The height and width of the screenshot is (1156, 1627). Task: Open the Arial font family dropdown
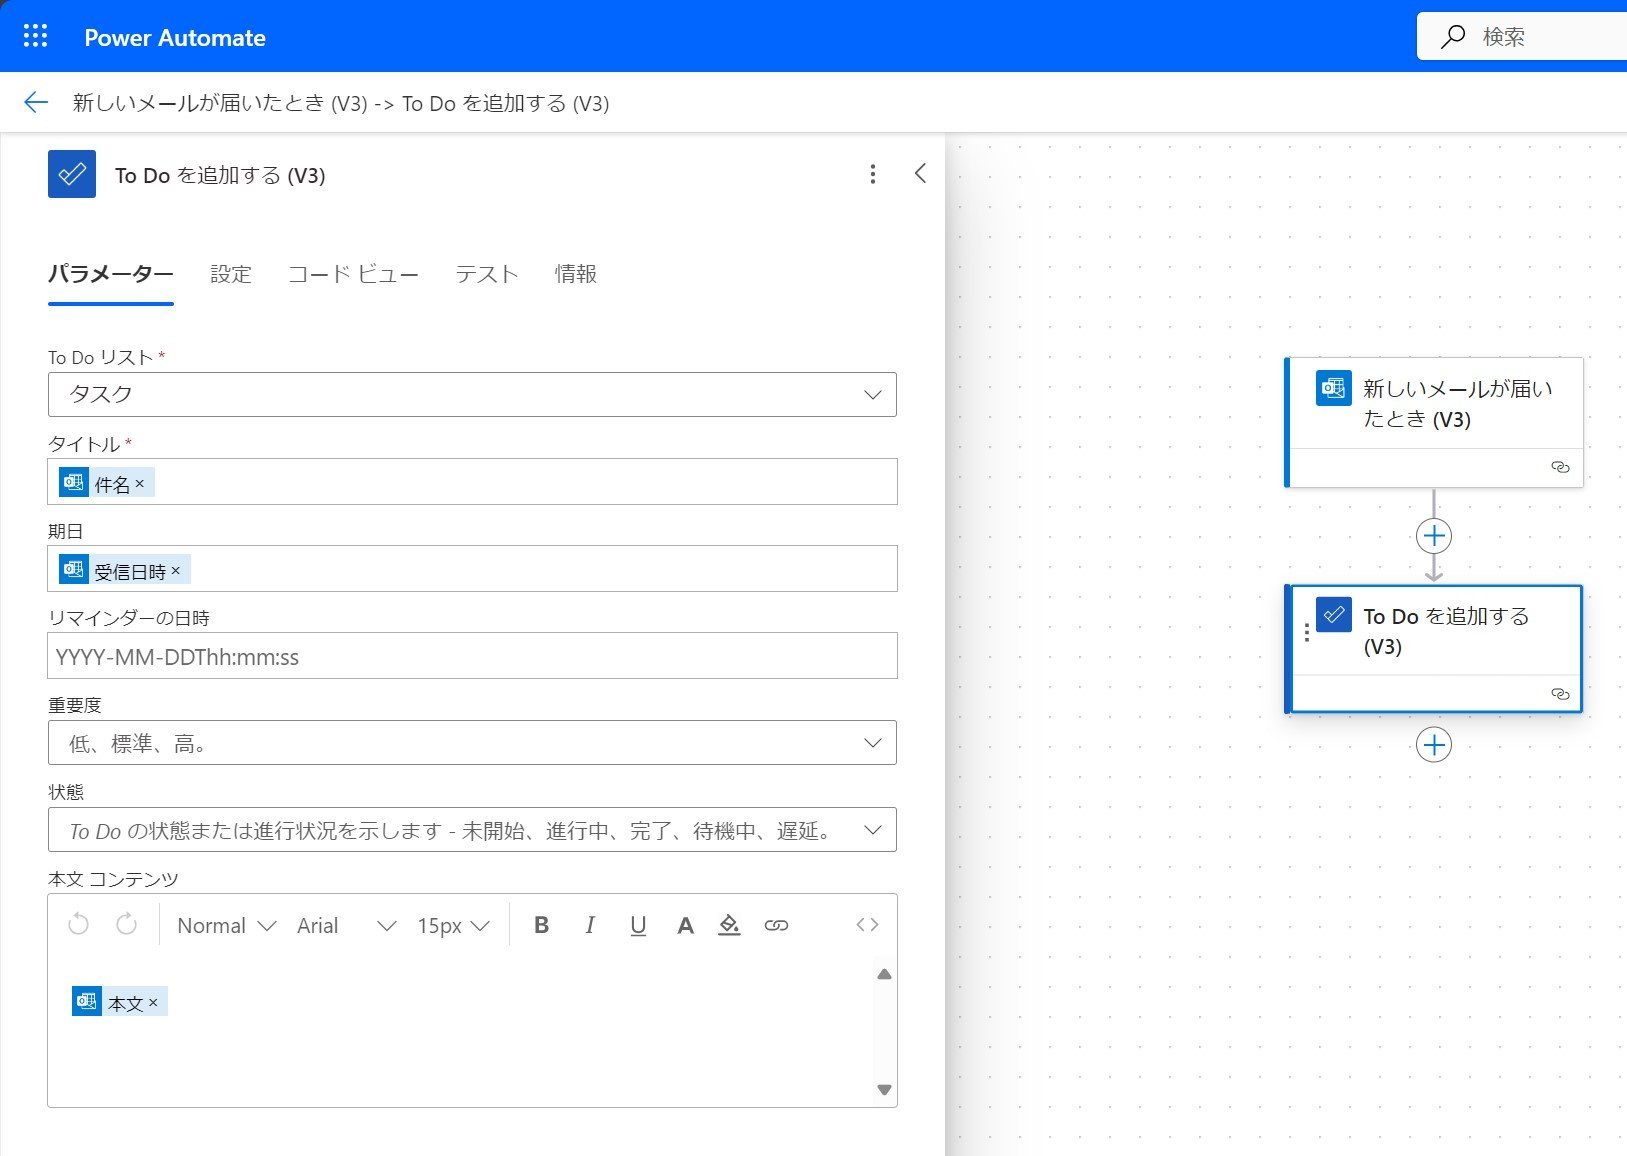(x=346, y=926)
